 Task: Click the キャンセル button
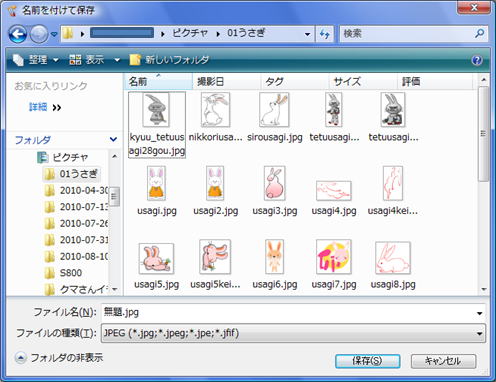(x=443, y=361)
